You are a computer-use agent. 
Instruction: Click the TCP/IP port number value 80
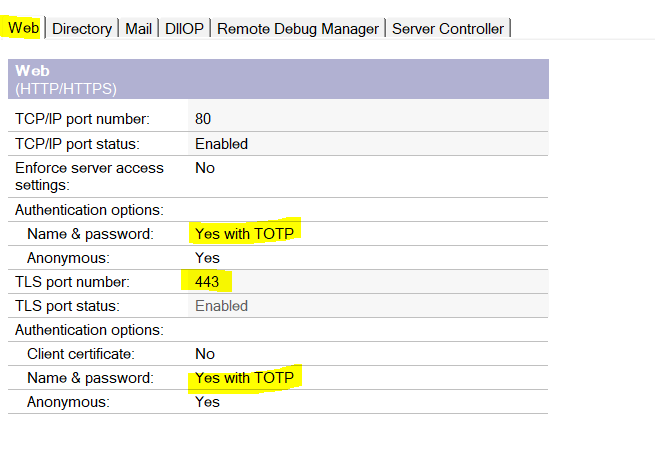(203, 119)
